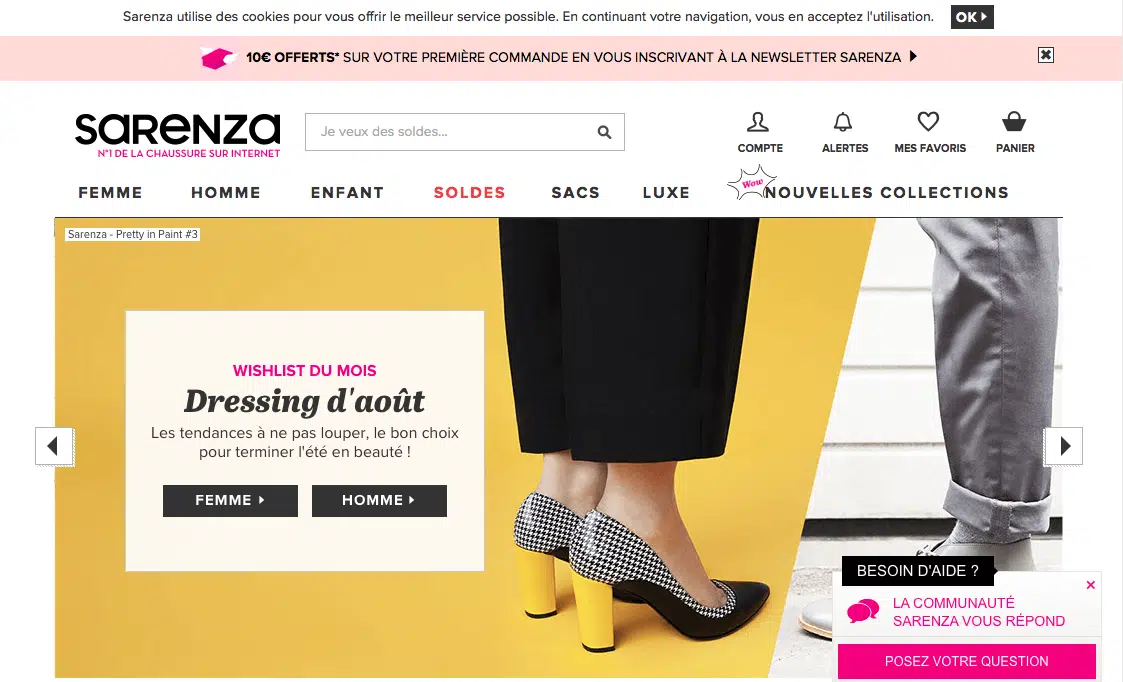Click the Femme wishlist button
This screenshot has width=1123, height=682.
(x=230, y=501)
